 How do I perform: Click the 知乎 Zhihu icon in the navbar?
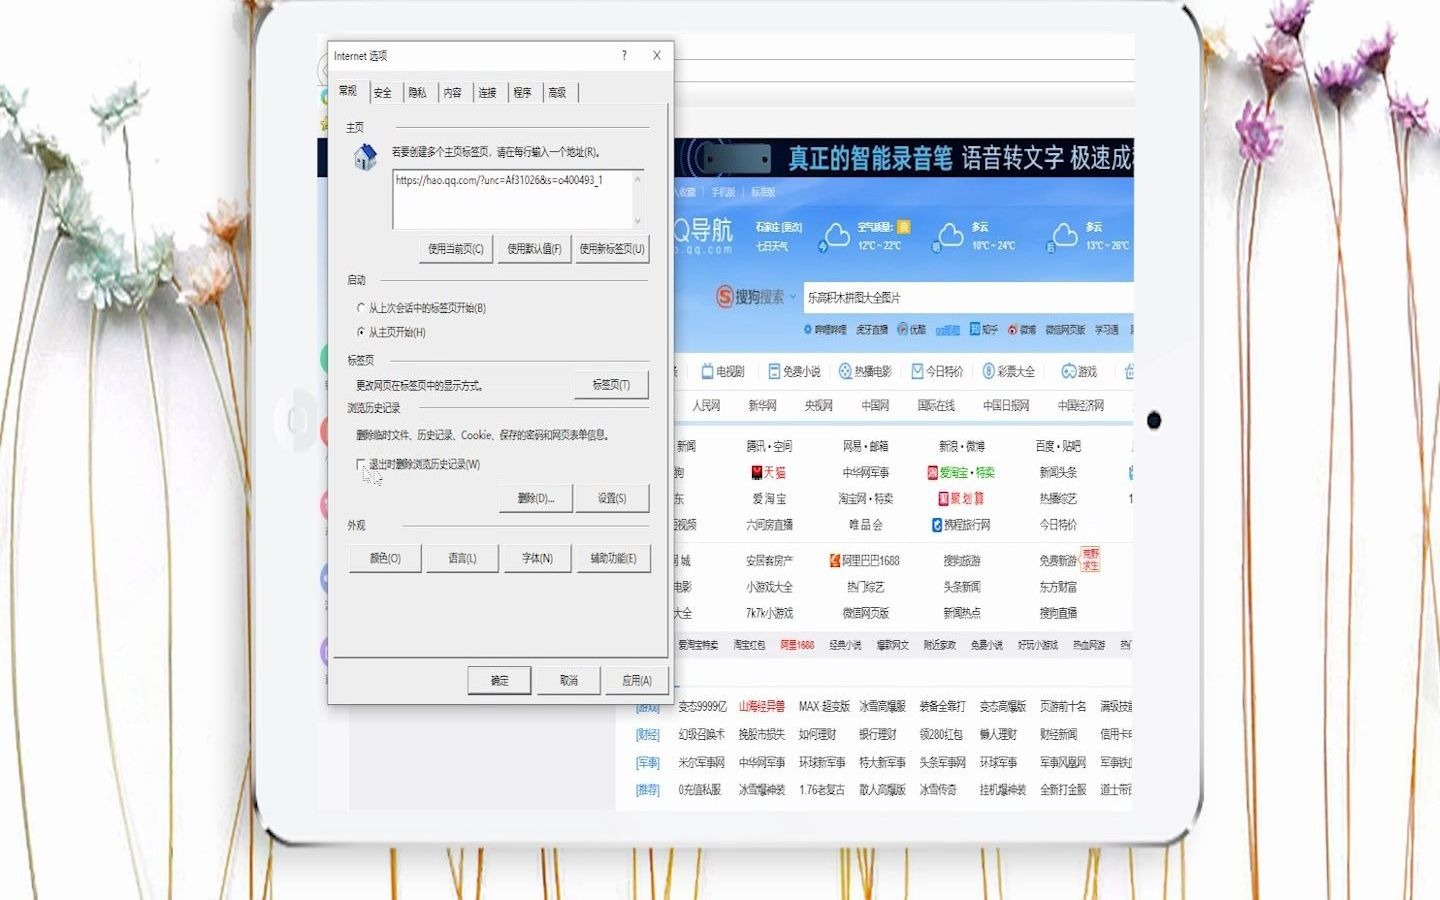974,330
